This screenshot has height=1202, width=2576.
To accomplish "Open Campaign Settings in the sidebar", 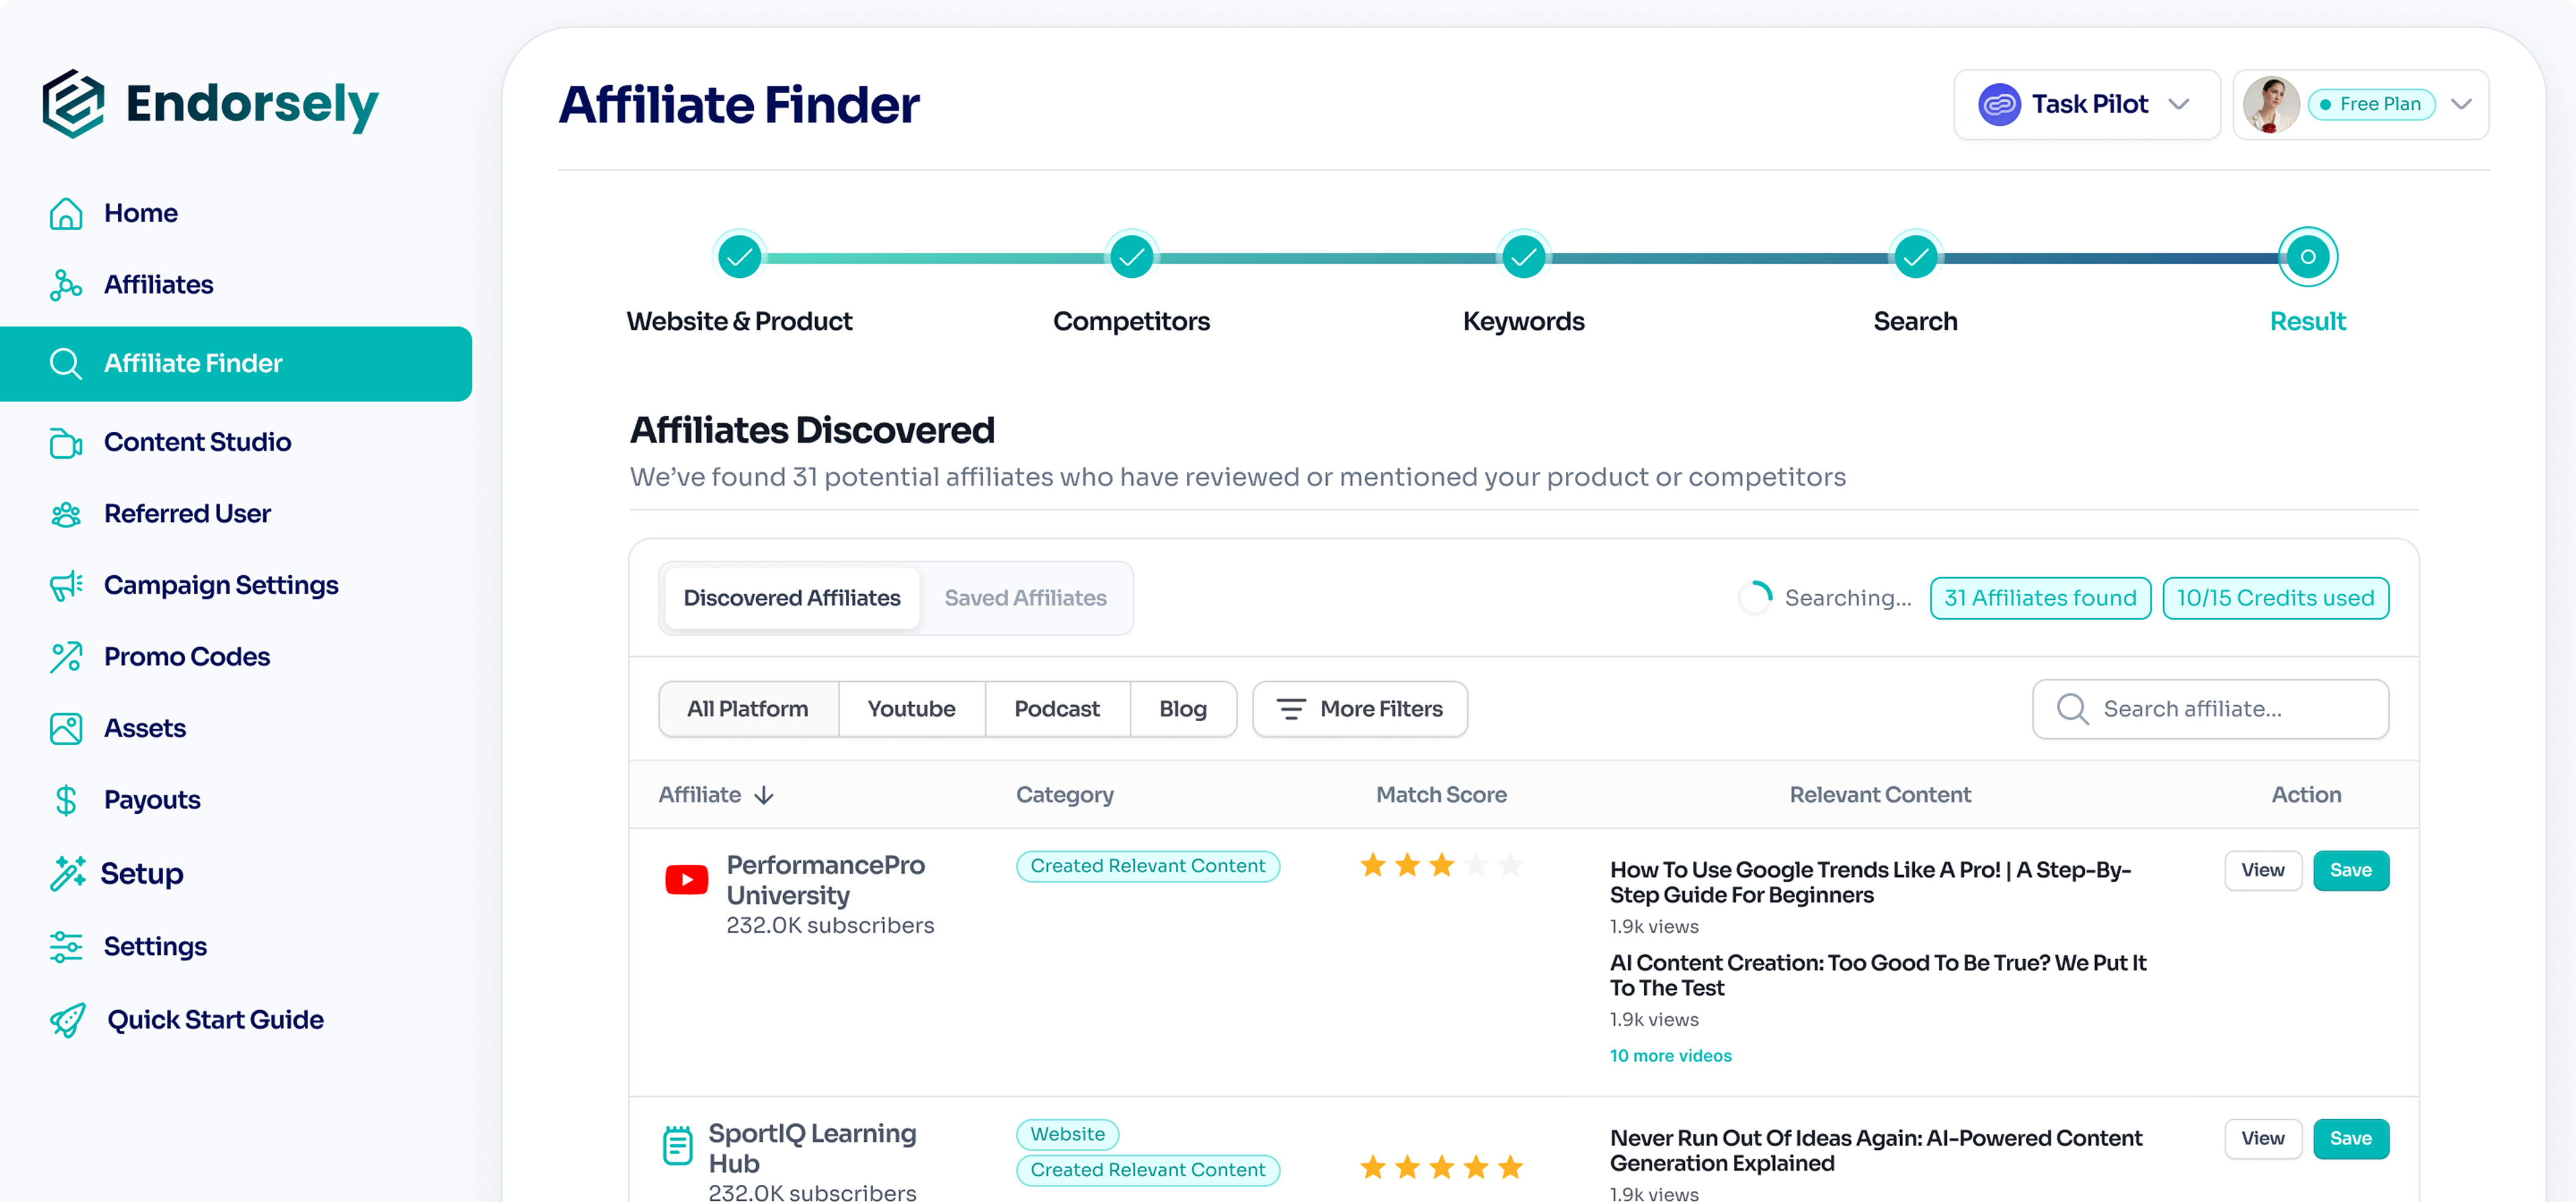I will tap(221, 585).
